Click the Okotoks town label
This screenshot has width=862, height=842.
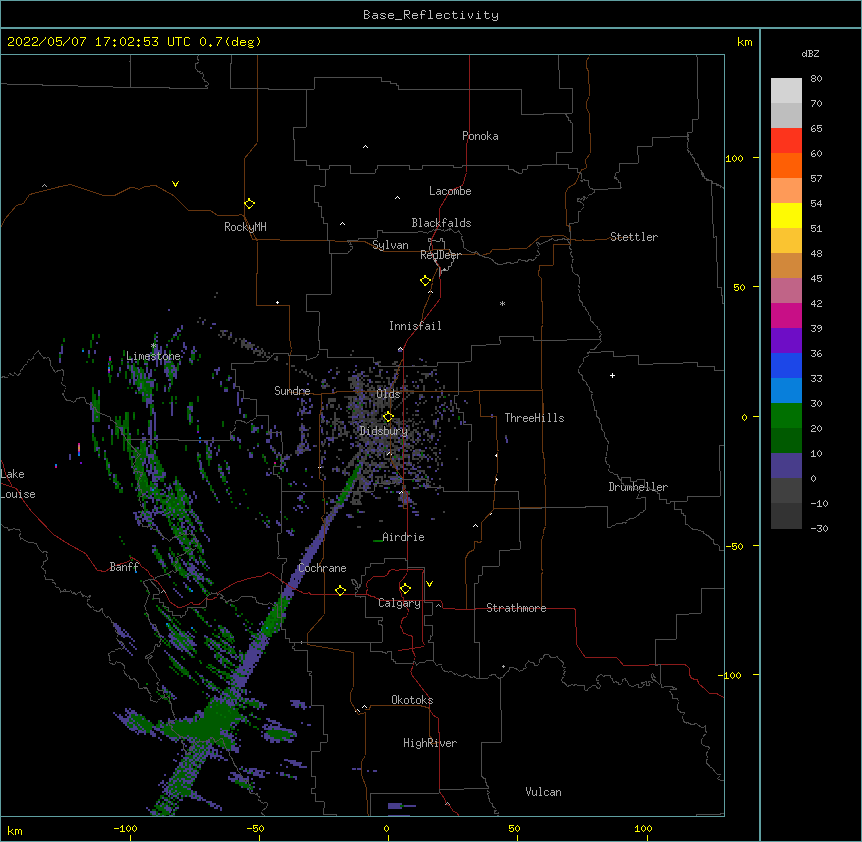tap(412, 700)
